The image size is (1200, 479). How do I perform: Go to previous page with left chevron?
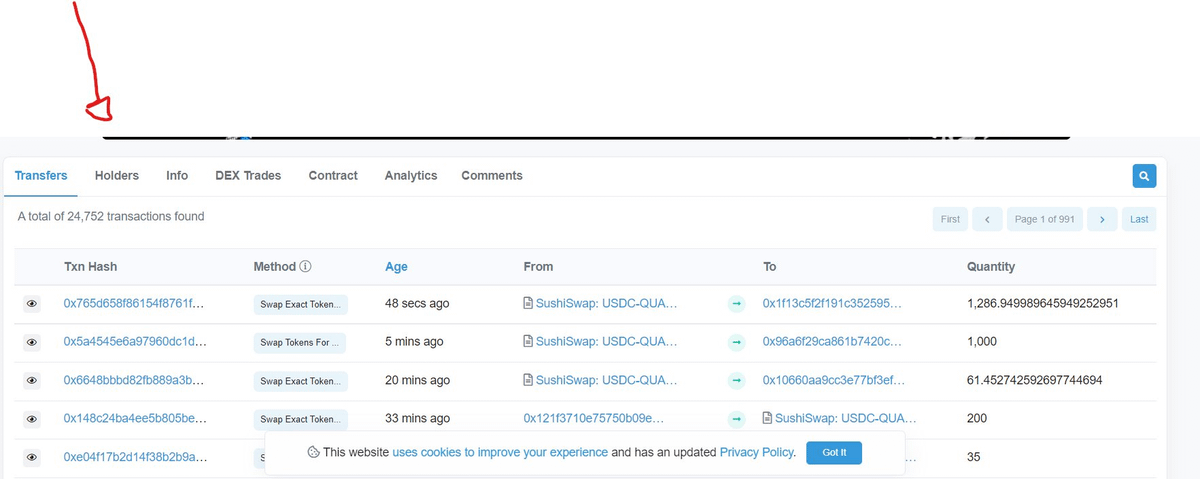coord(987,219)
